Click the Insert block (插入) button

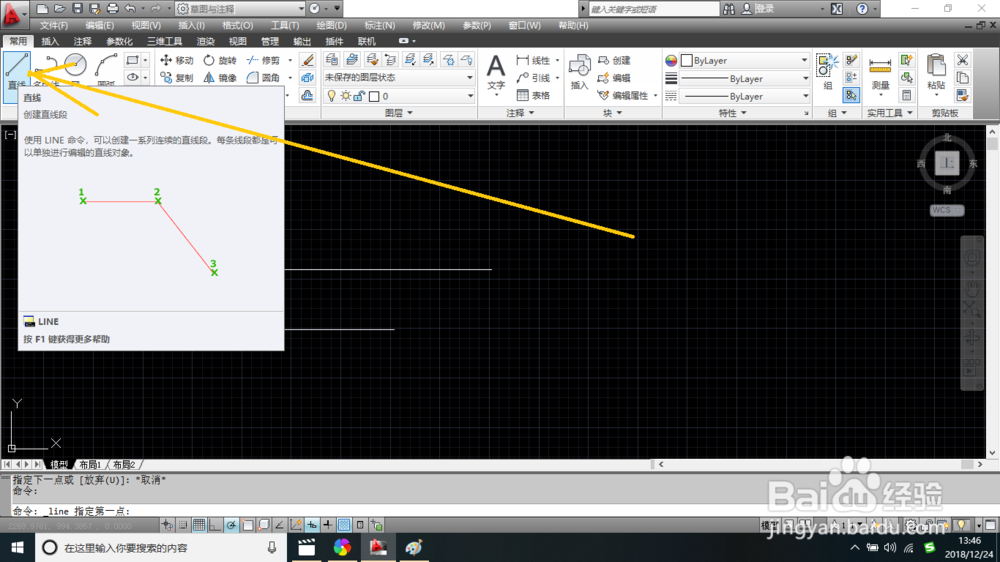coord(579,71)
